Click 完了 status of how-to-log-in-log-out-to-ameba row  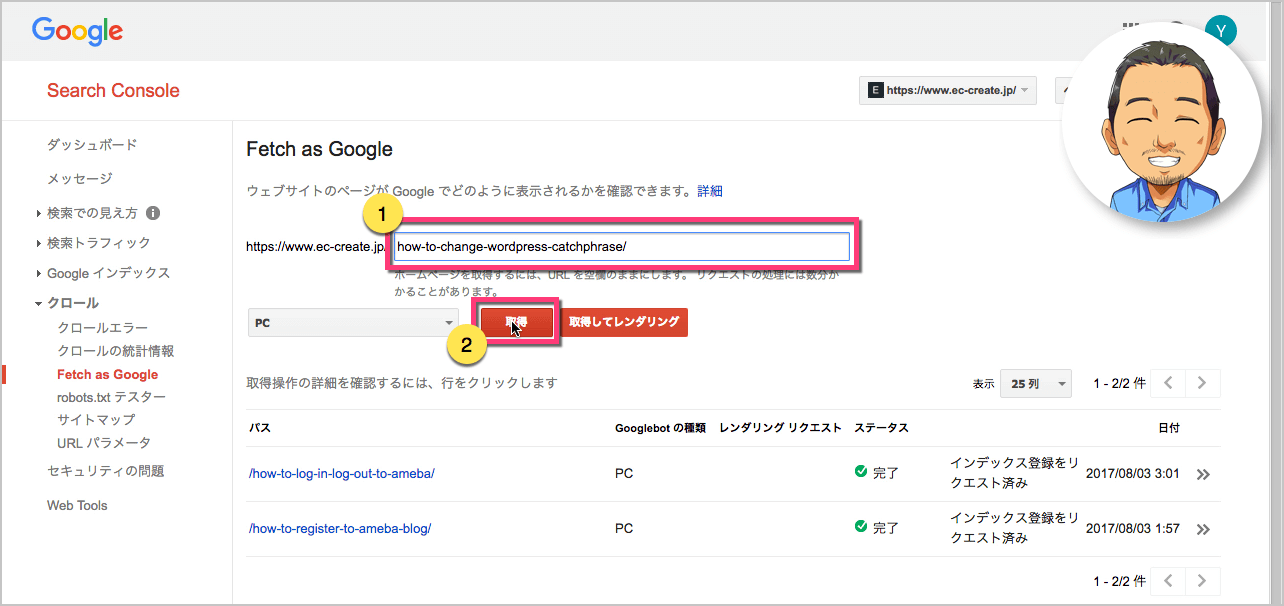(877, 473)
